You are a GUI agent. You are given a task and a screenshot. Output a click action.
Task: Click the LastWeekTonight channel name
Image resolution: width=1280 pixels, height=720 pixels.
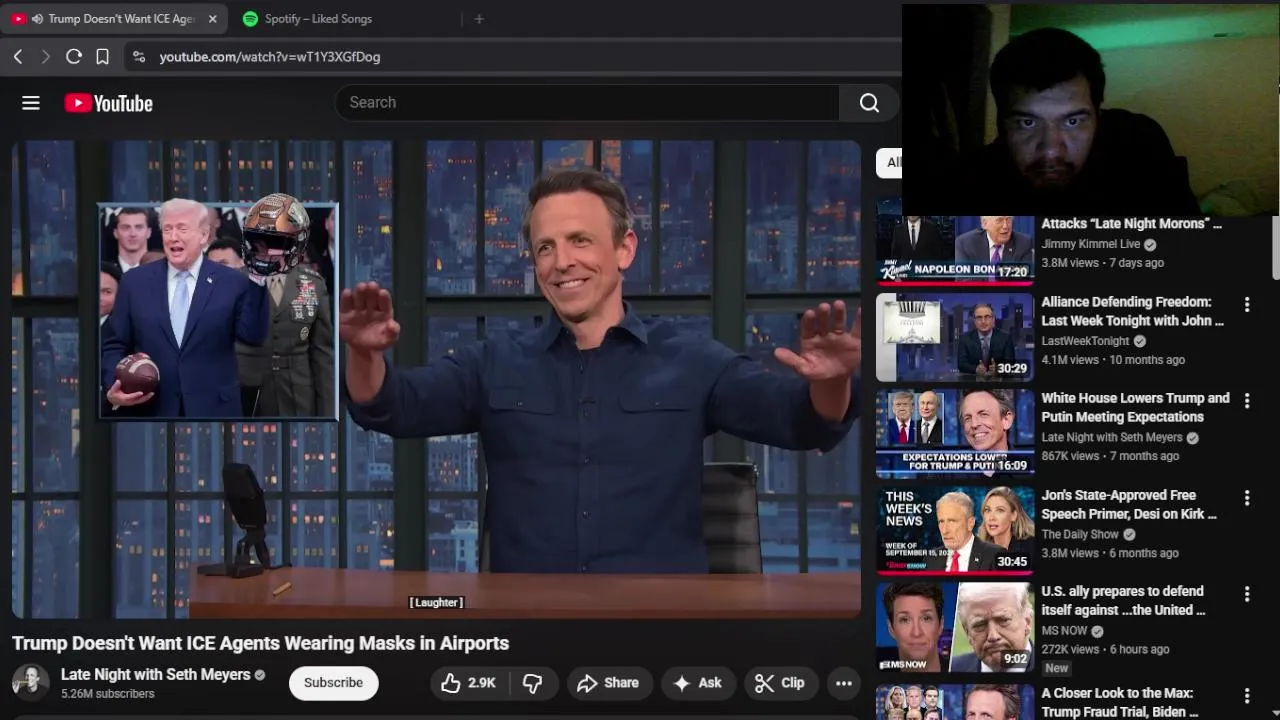coord(1086,341)
